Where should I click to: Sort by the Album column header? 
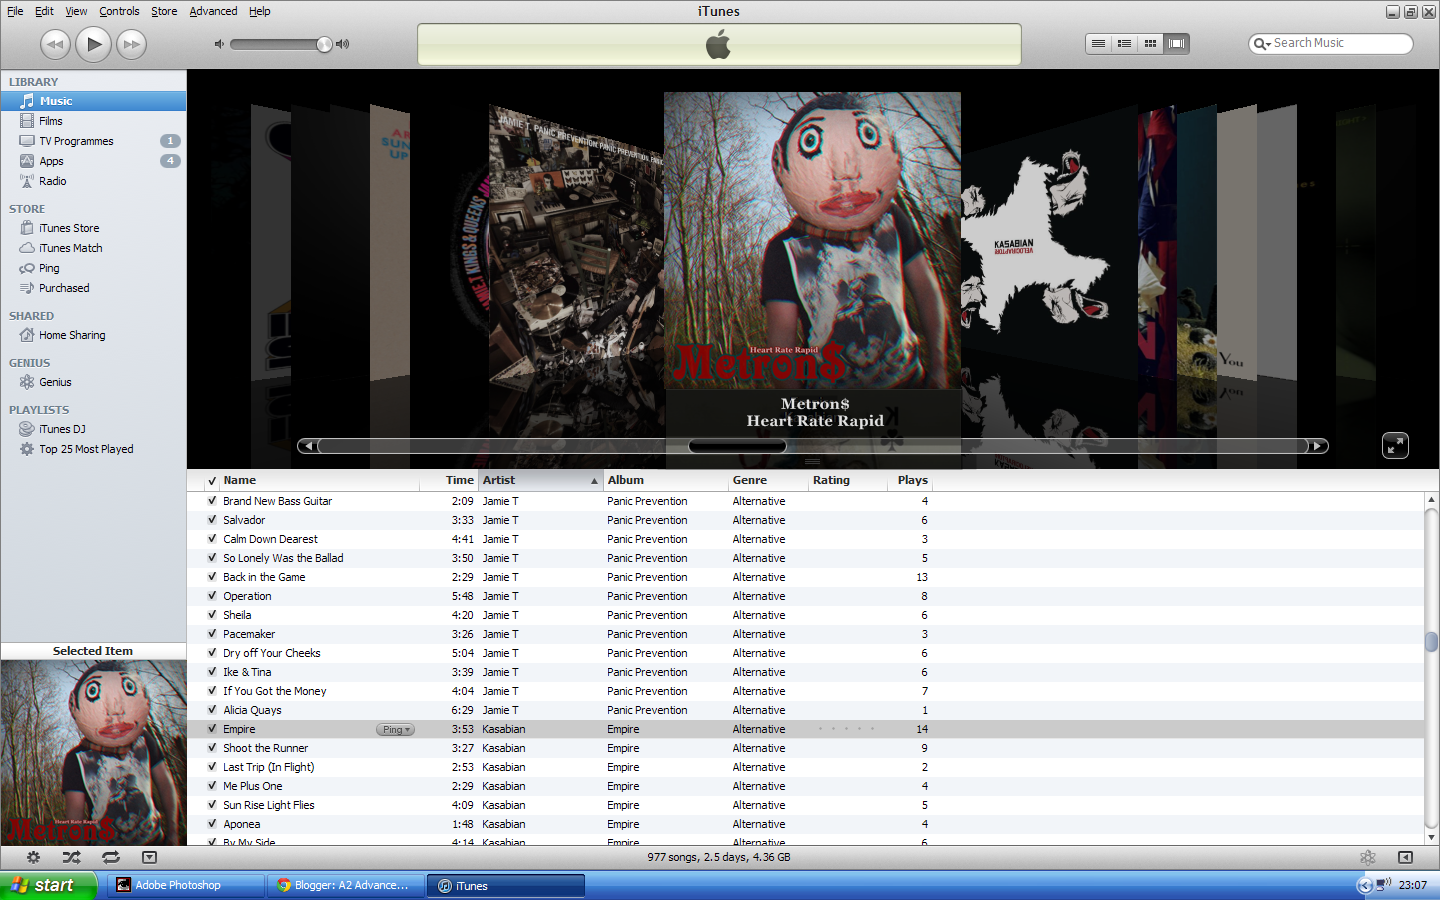coord(665,480)
